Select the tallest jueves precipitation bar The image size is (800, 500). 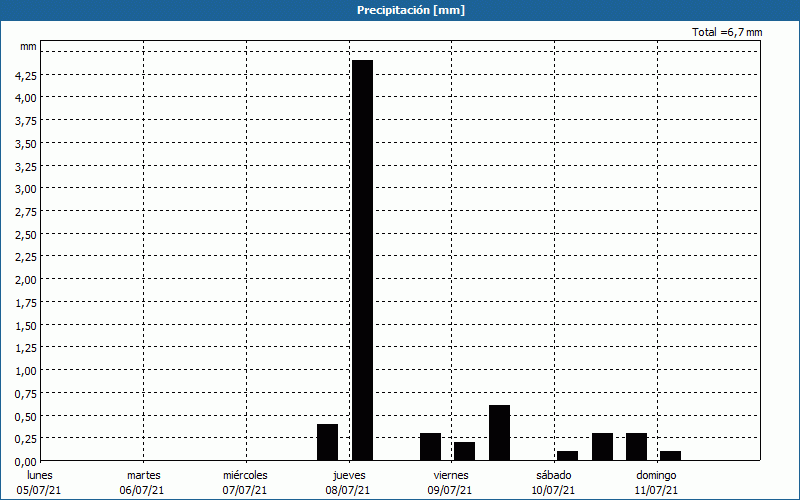click(x=362, y=260)
